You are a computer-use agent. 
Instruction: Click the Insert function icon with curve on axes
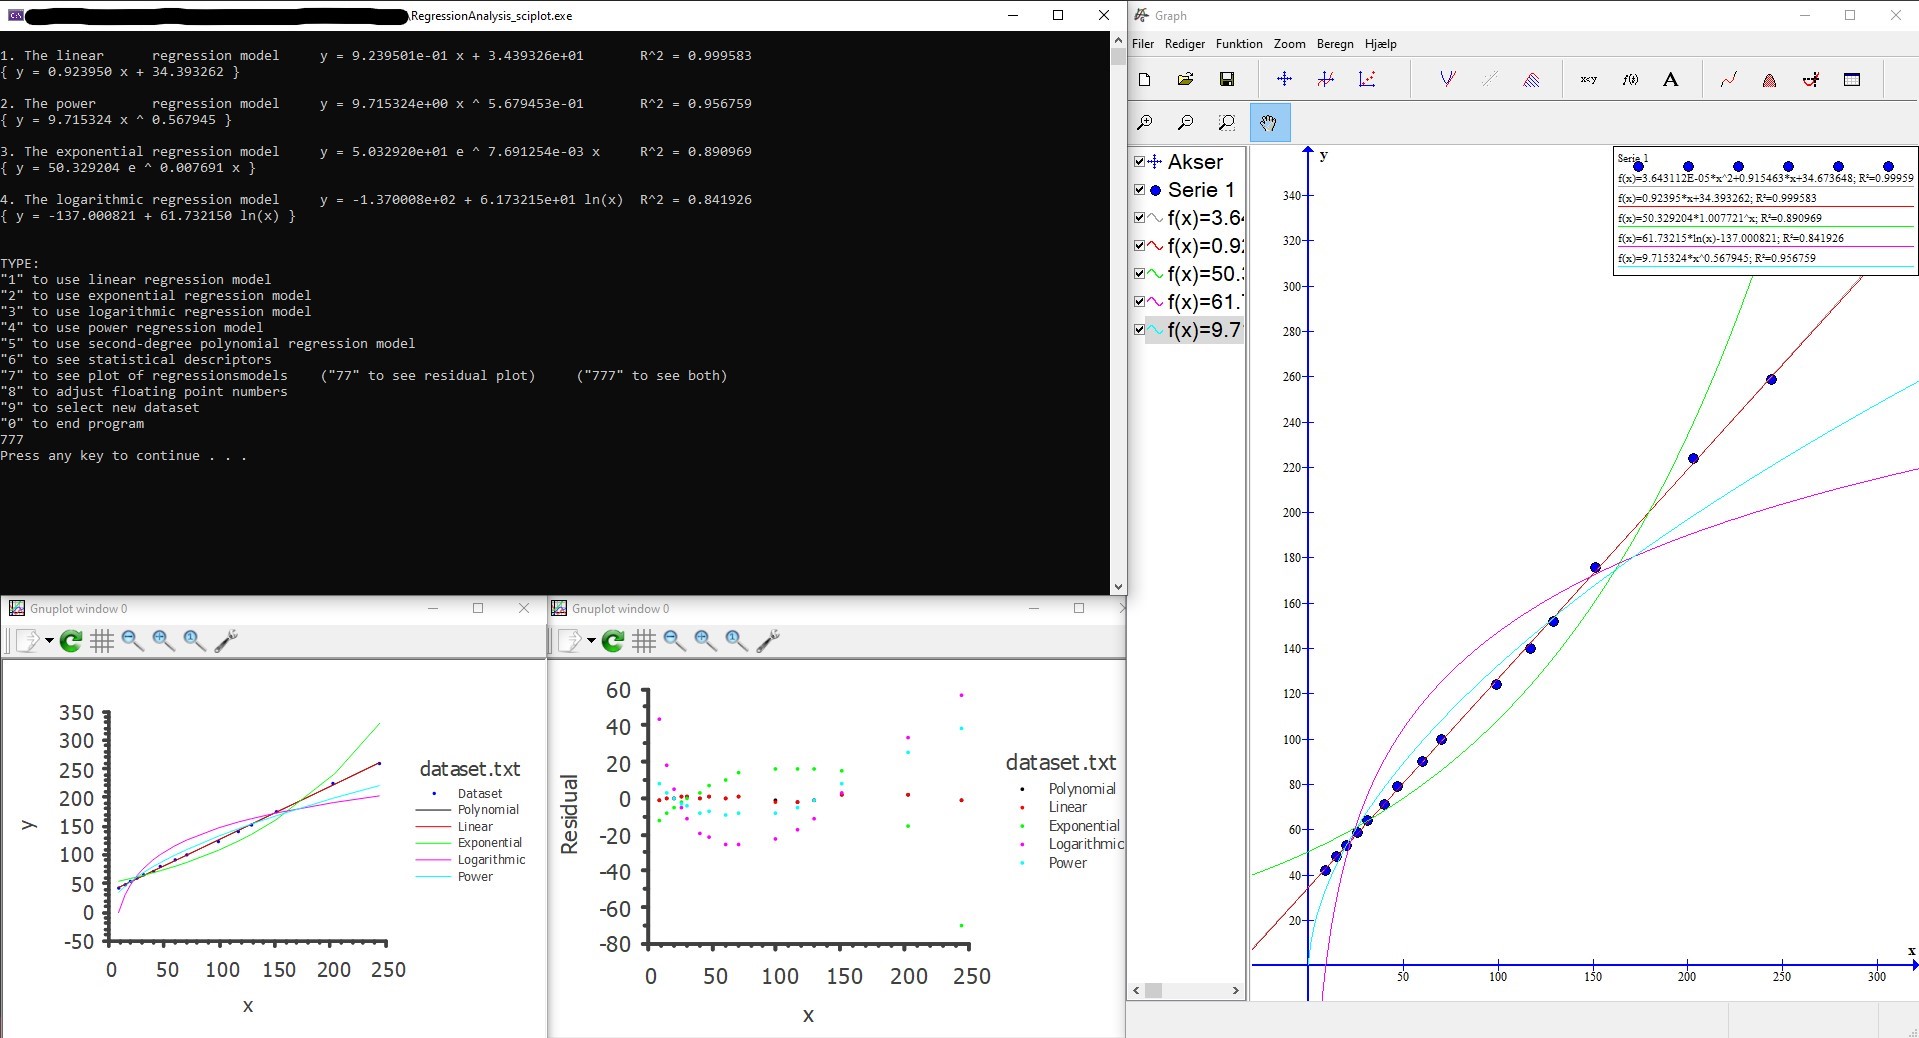coord(1326,80)
